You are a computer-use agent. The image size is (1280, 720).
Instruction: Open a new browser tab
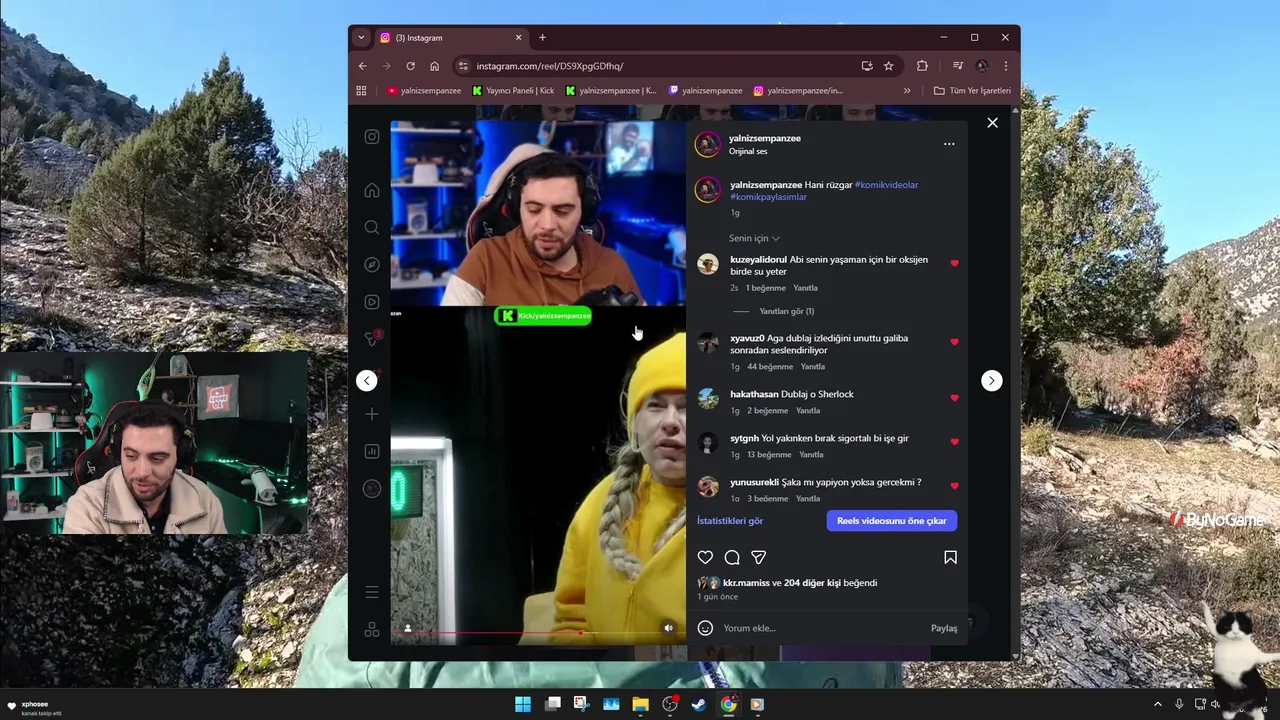542,38
